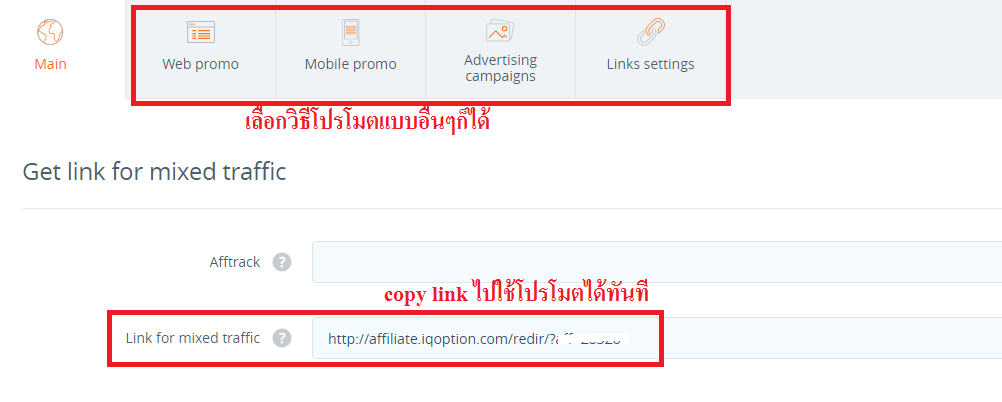Click the Mobile promo phone icon
This screenshot has height=402, width=1002.
(350, 32)
